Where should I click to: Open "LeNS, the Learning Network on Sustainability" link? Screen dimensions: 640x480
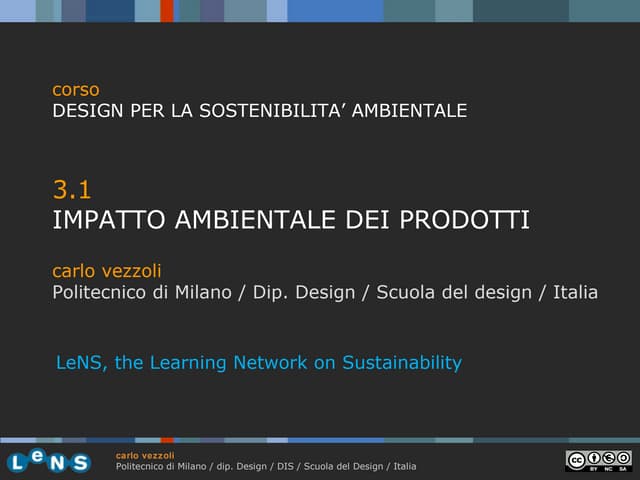click(x=259, y=362)
